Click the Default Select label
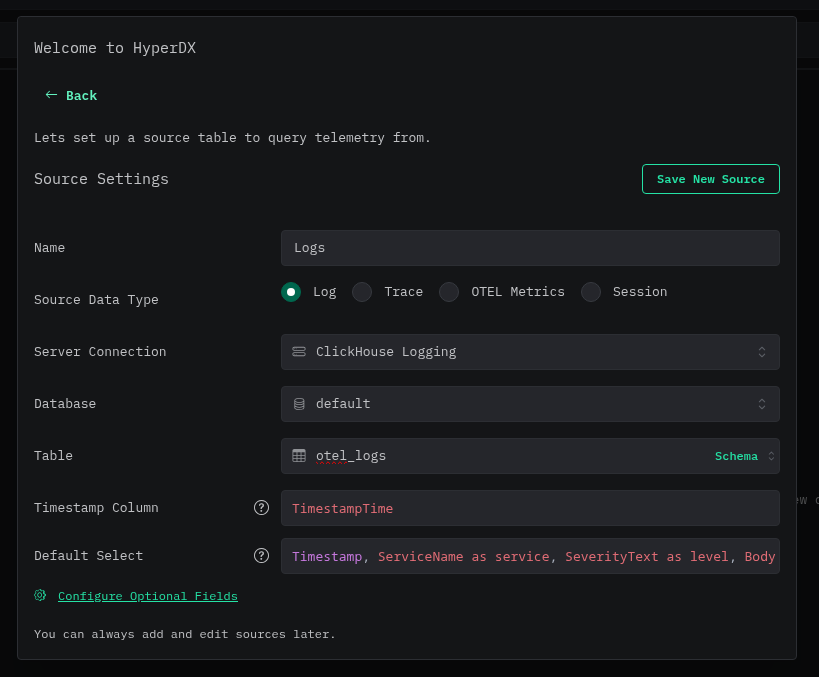The height and width of the screenshot is (677, 819). 88,556
